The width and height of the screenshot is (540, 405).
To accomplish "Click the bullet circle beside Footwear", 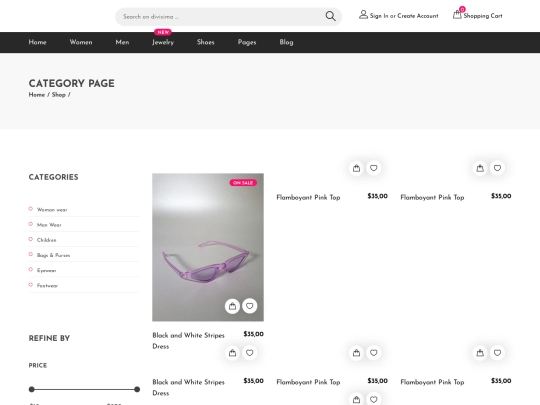I will 31,284.
